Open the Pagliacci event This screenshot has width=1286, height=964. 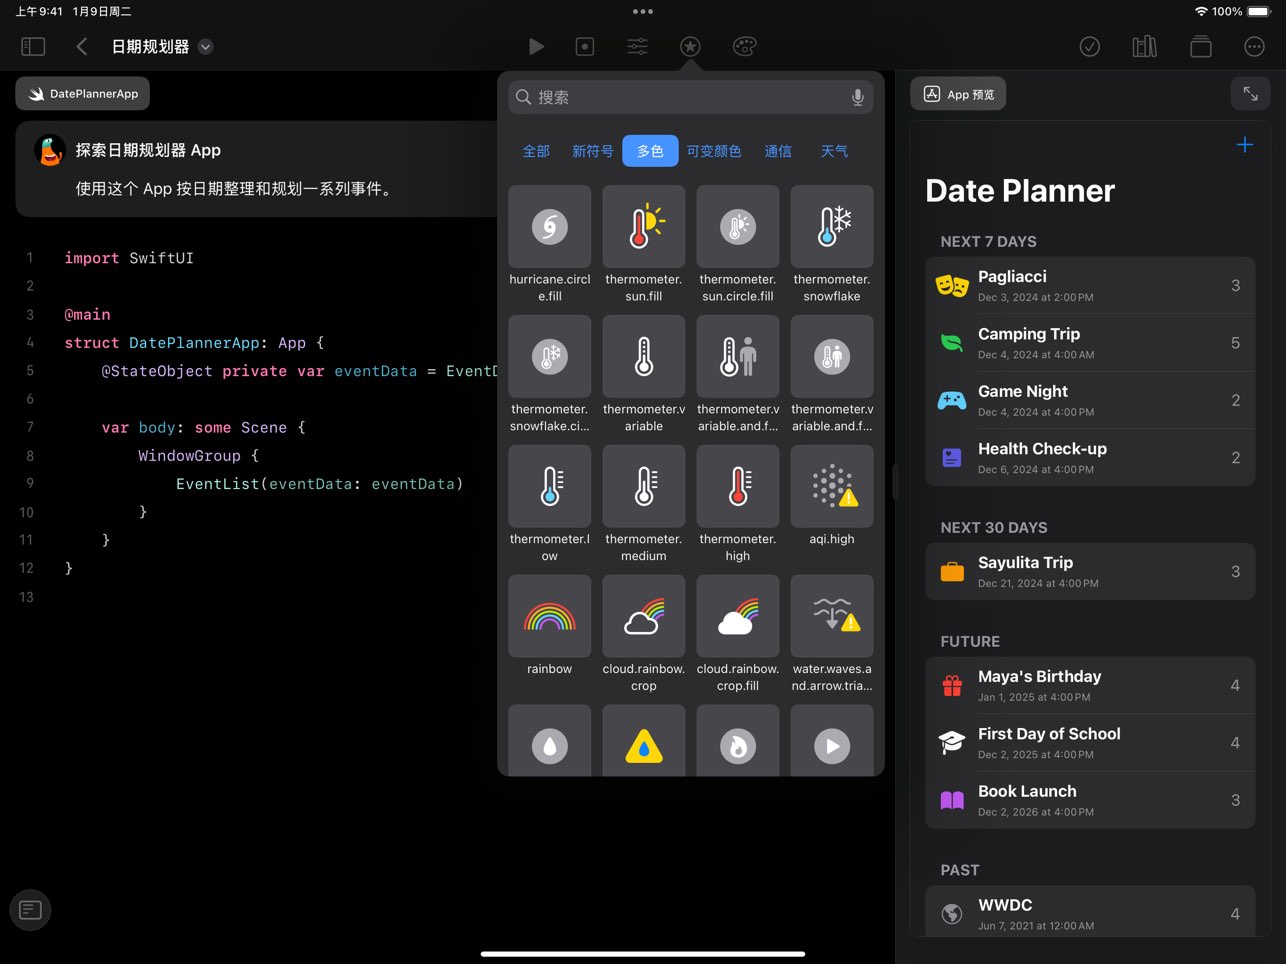click(x=1090, y=286)
